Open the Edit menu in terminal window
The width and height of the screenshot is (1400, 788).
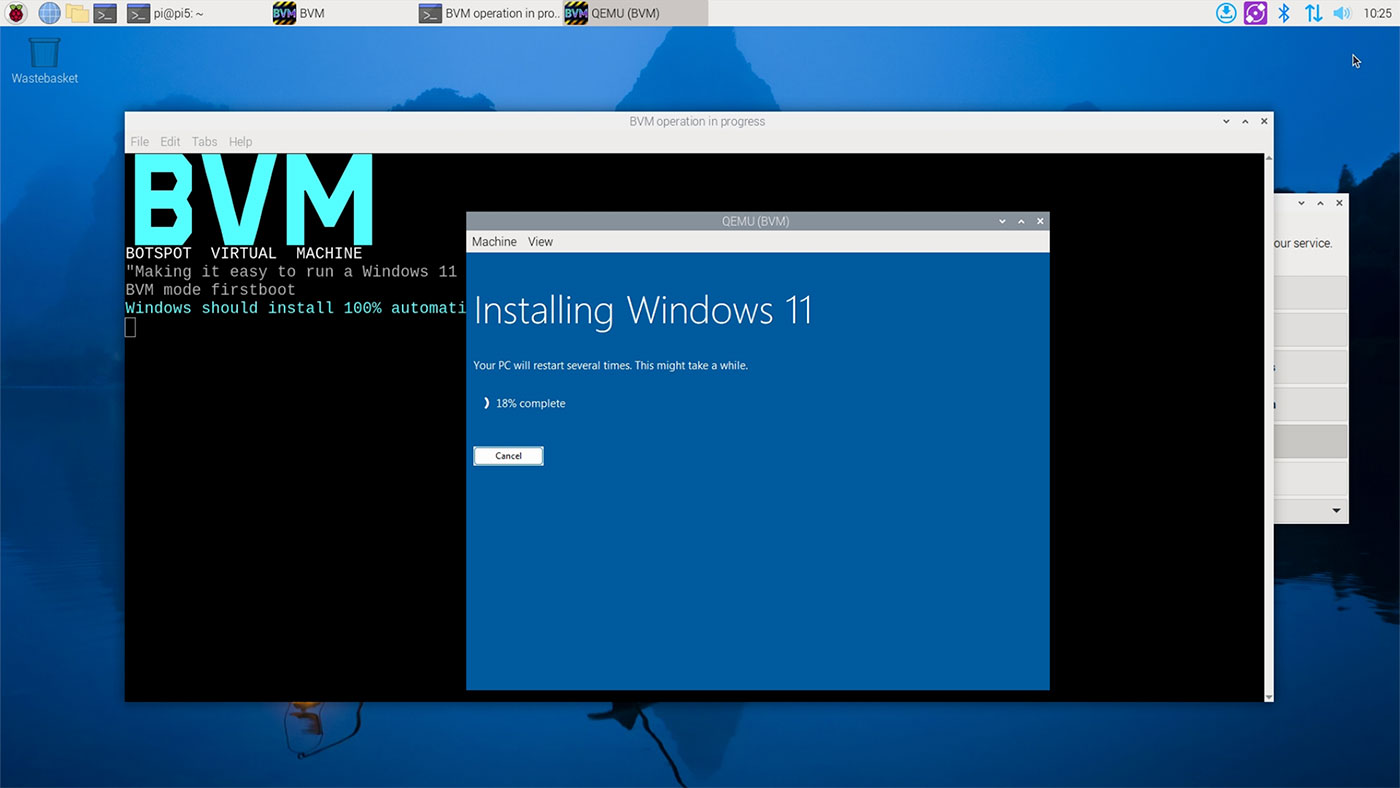pyautogui.click(x=170, y=142)
